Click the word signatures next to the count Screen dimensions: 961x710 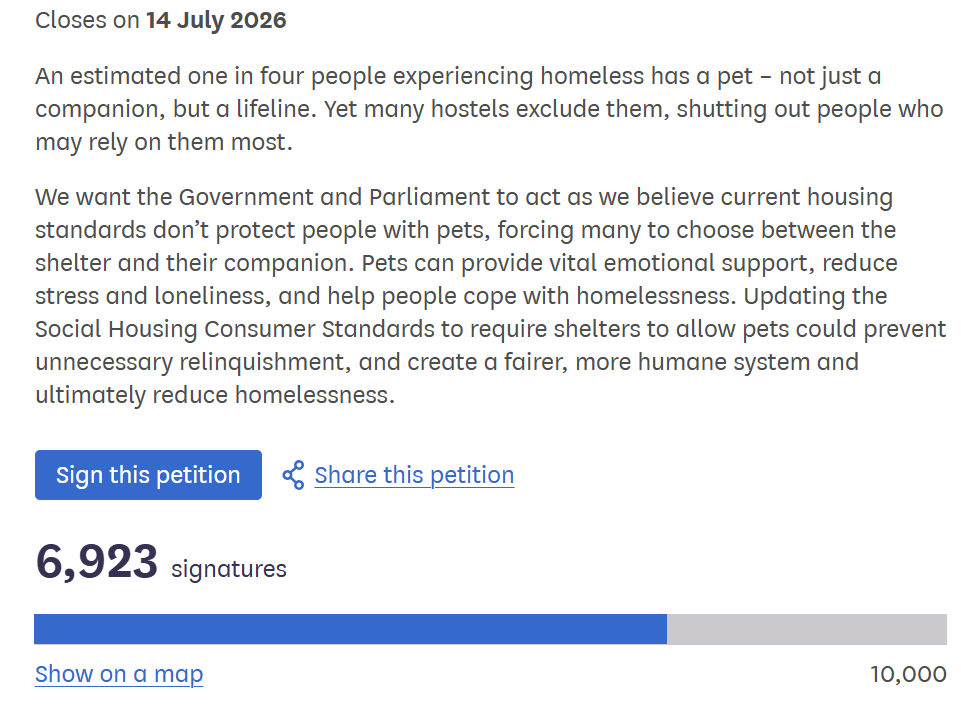[x=229, y=569]
